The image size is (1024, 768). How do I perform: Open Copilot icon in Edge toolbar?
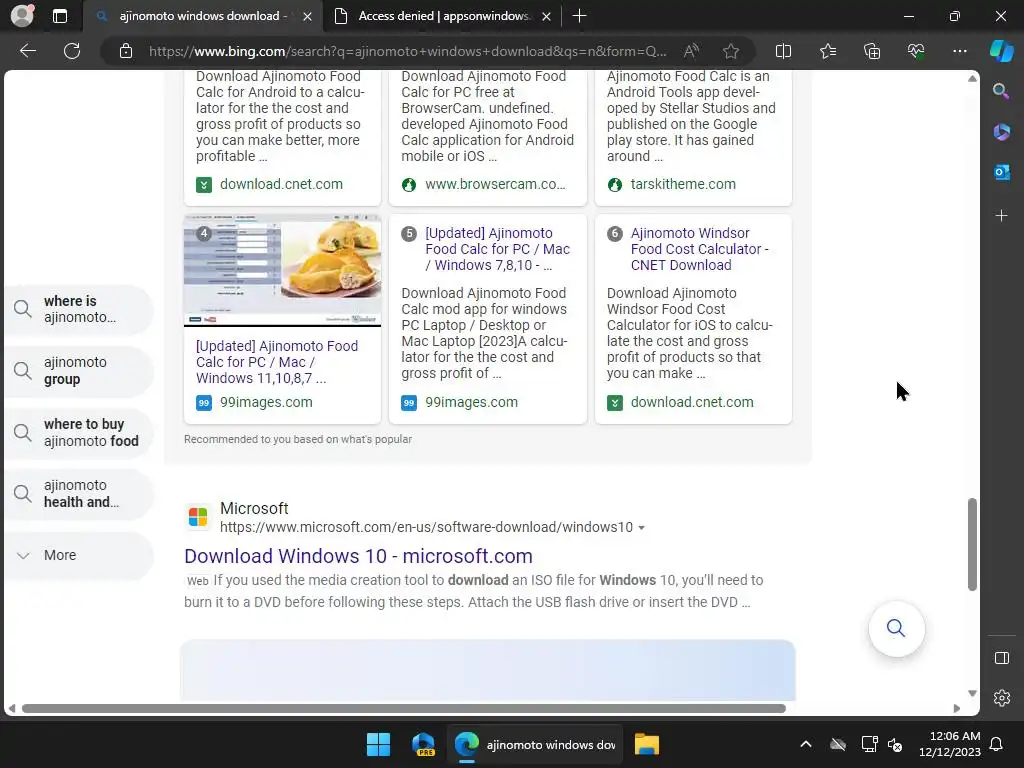(x=1001, y=51)
